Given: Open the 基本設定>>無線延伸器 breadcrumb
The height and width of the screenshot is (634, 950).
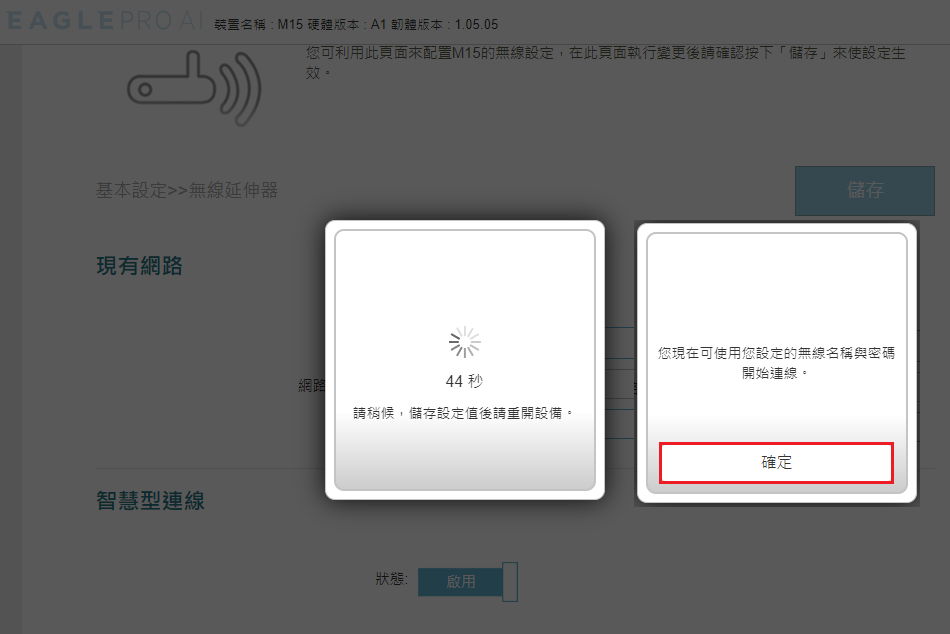Looking at the screenshot, I should [x=187, y=190].
